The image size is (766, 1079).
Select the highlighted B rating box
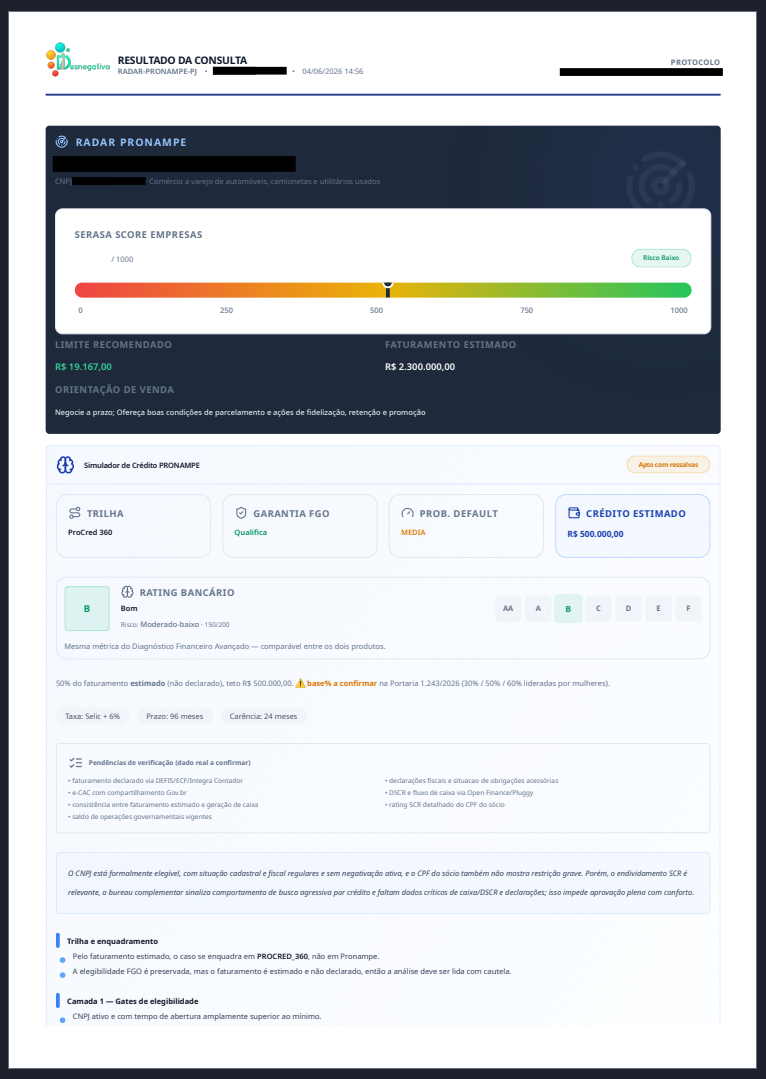pos(568,608)
